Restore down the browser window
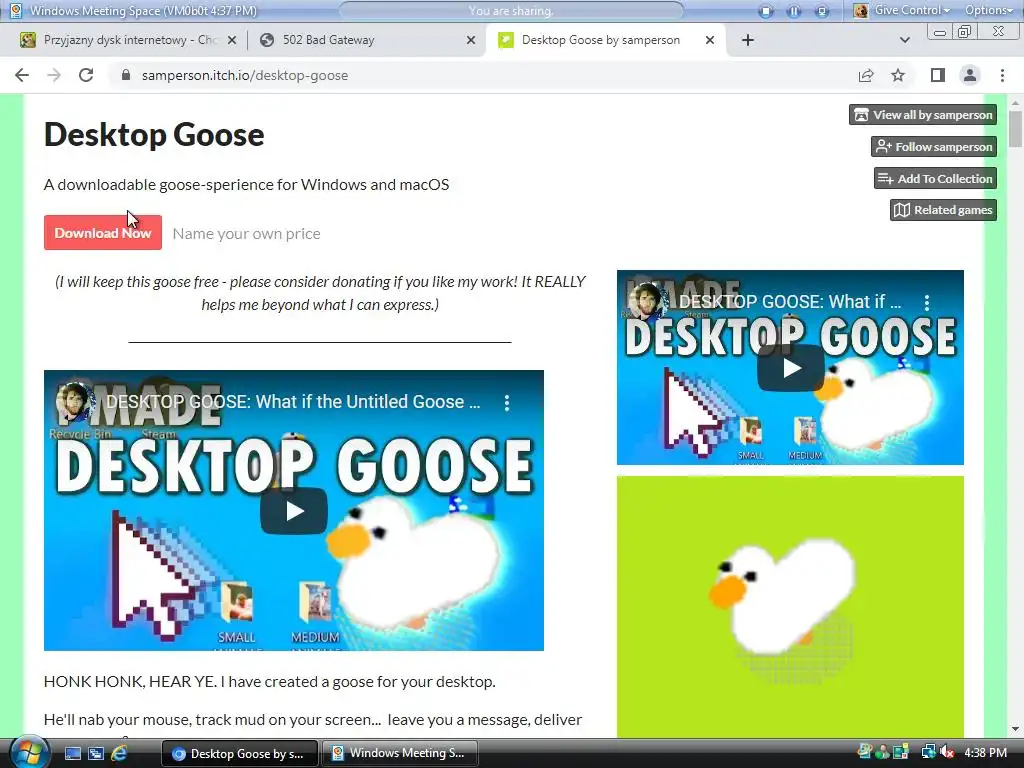 (965, 31)
